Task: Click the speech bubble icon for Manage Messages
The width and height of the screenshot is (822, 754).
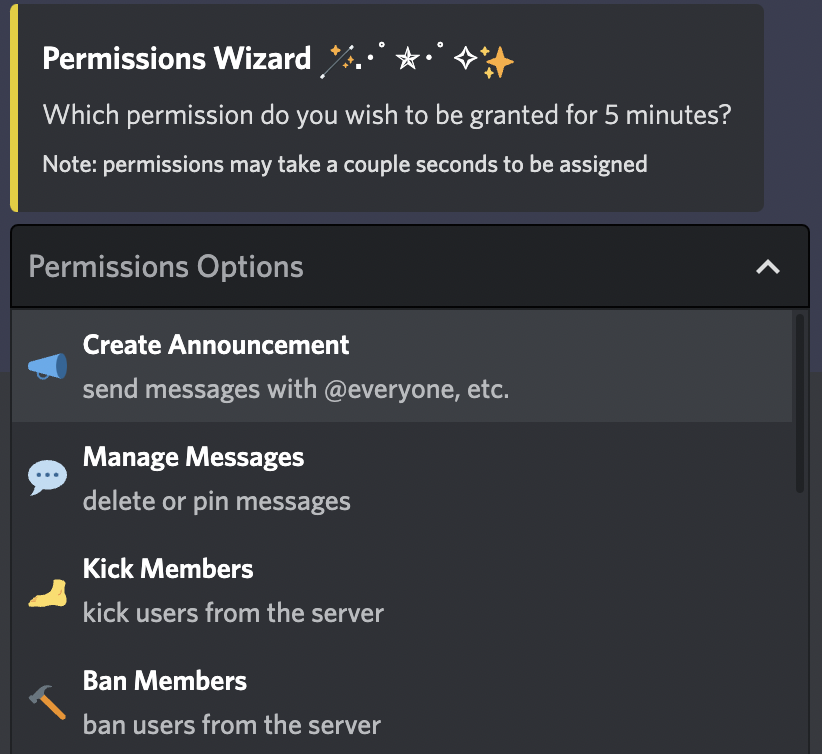Action: coord(47,477)
